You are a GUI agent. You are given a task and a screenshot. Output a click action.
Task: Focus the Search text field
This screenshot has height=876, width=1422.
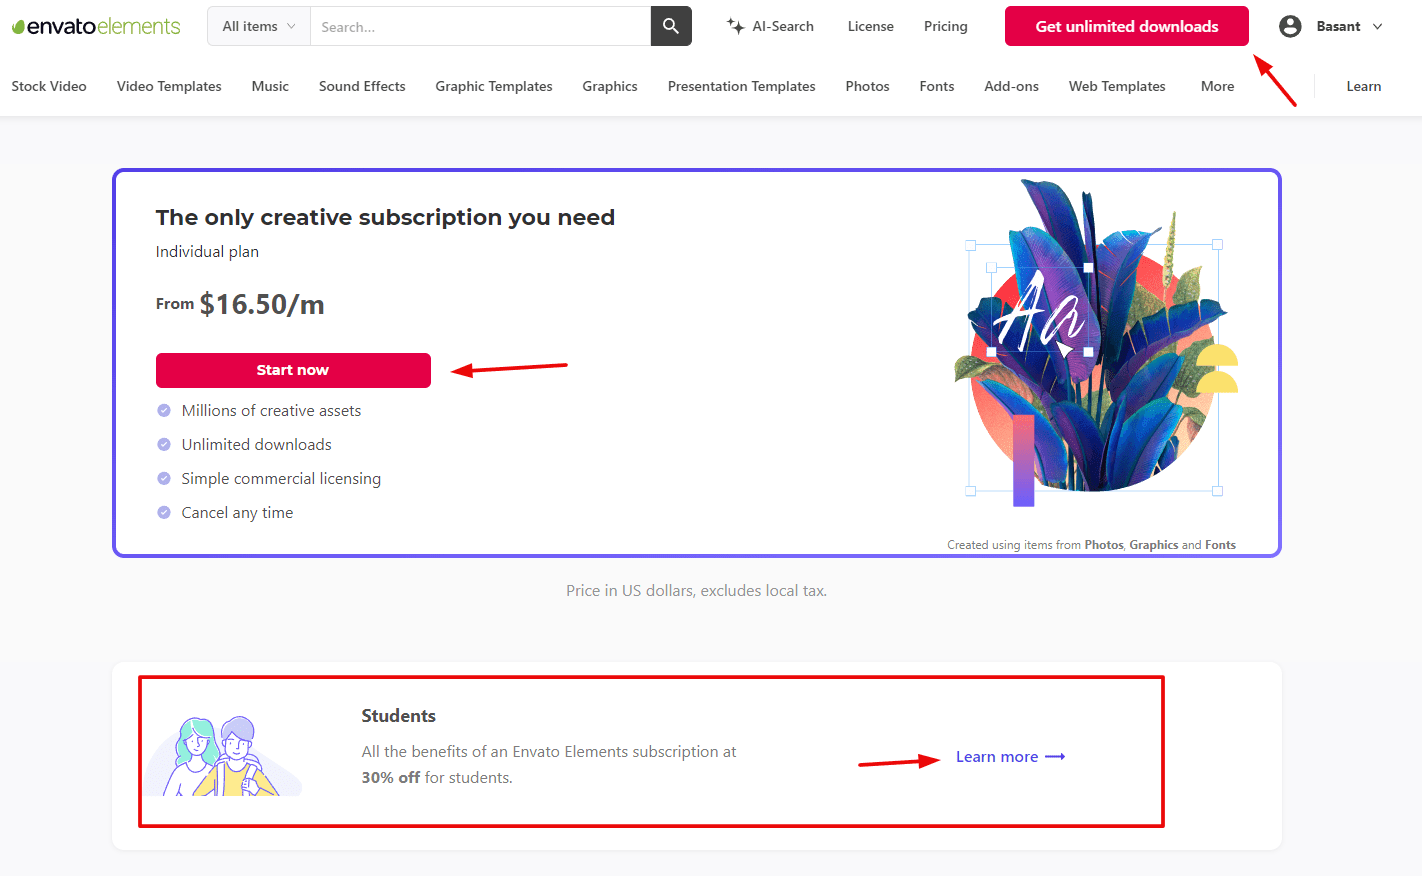click(480, 26)
